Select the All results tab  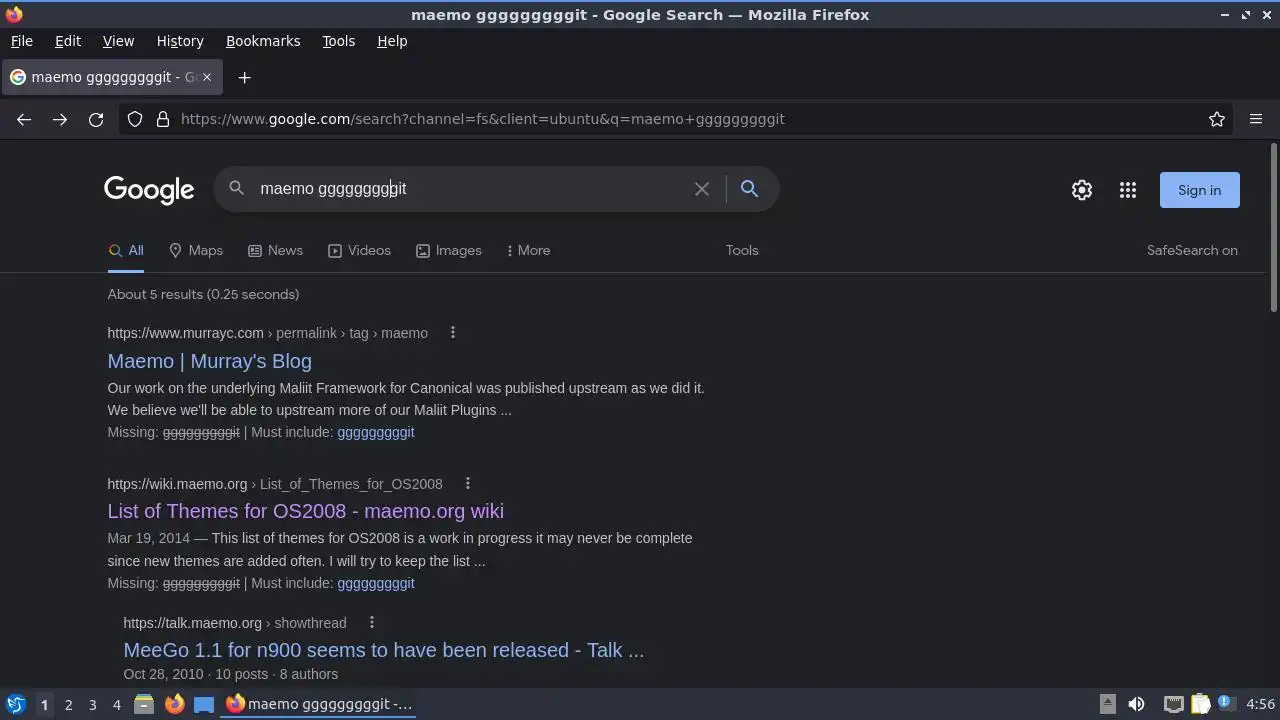(x=126, y=250)
